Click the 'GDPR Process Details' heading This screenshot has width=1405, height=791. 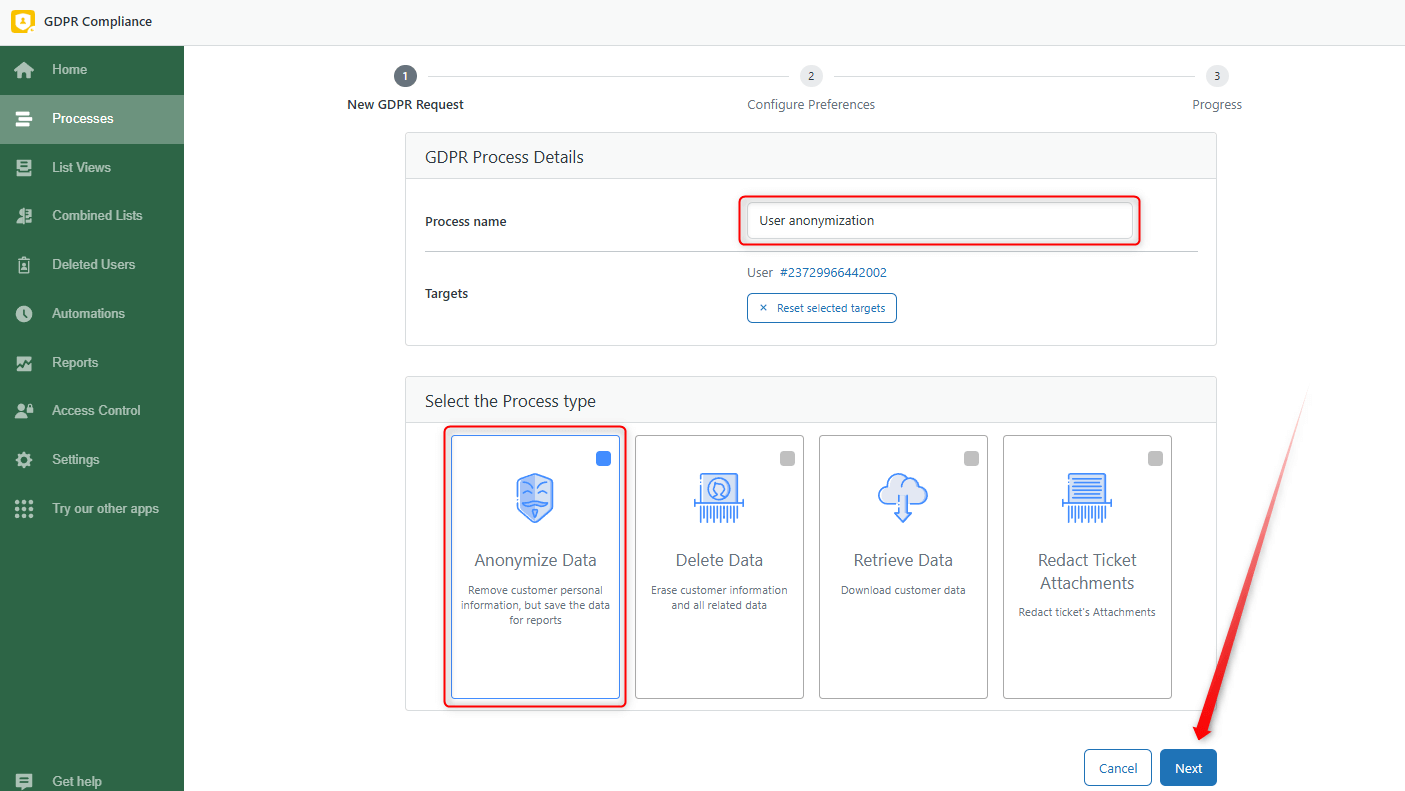(x=504, y=157)
